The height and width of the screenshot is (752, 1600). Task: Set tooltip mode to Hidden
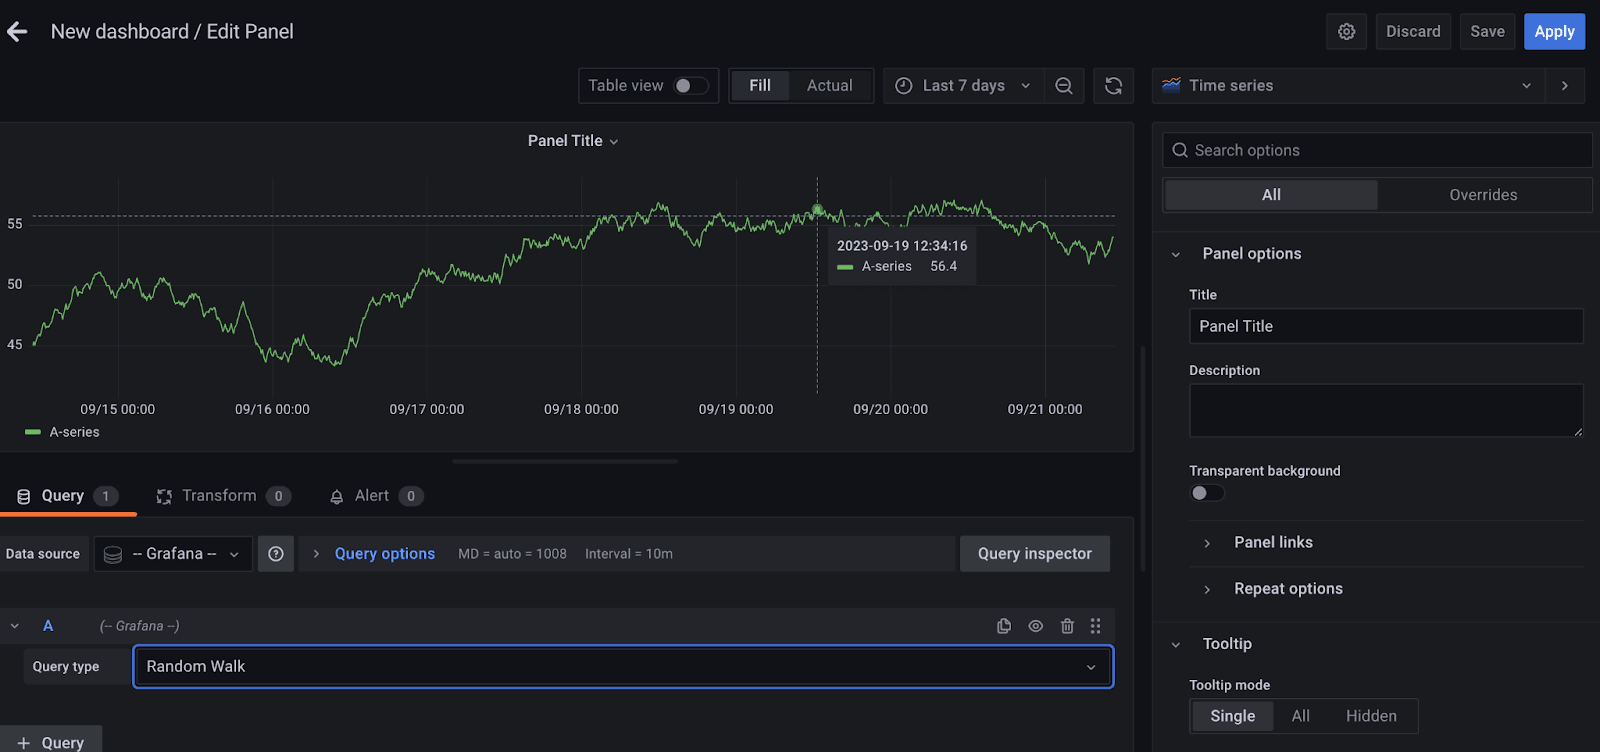point(1371,716)
